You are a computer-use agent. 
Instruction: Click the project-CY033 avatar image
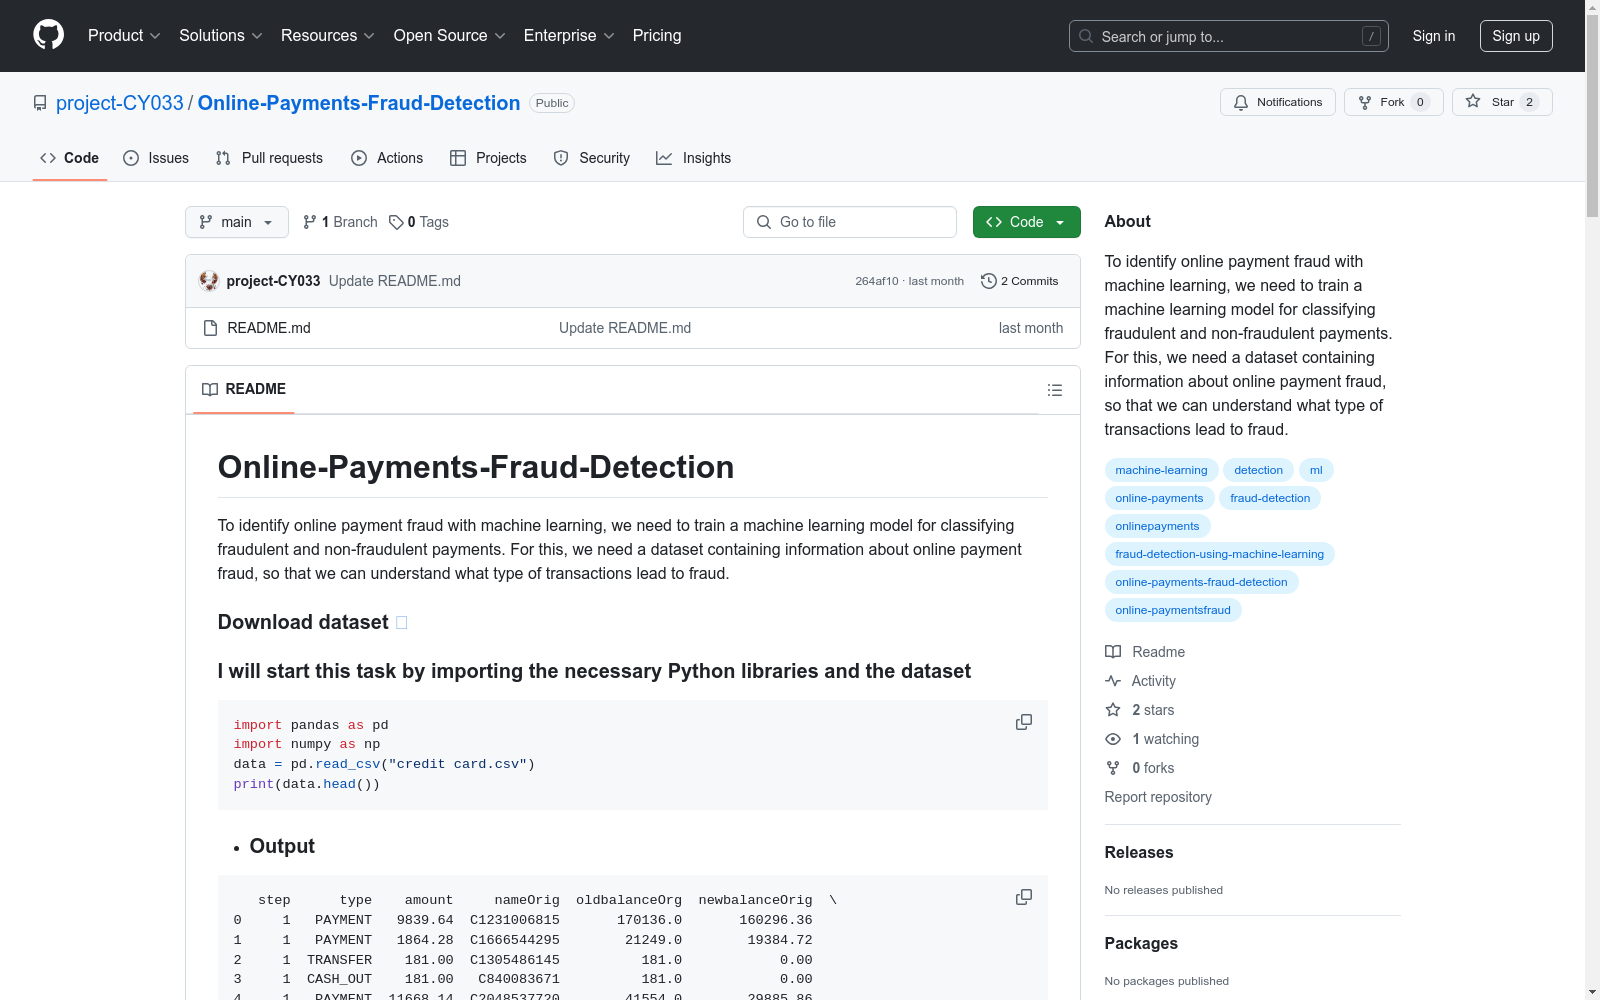(x=209, y=281)
